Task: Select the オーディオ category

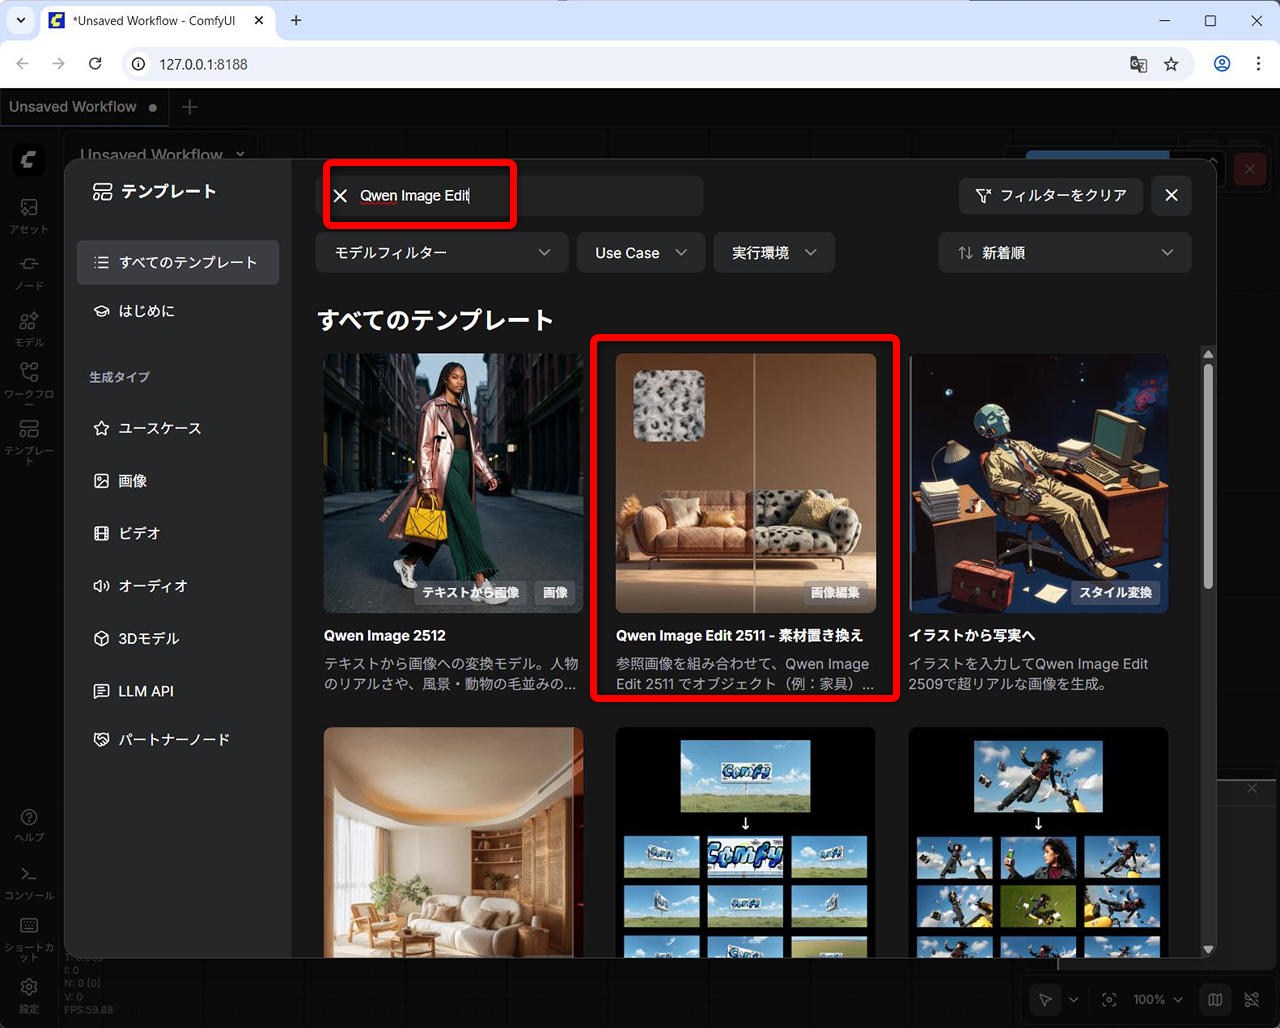Action: coord(152,586)
